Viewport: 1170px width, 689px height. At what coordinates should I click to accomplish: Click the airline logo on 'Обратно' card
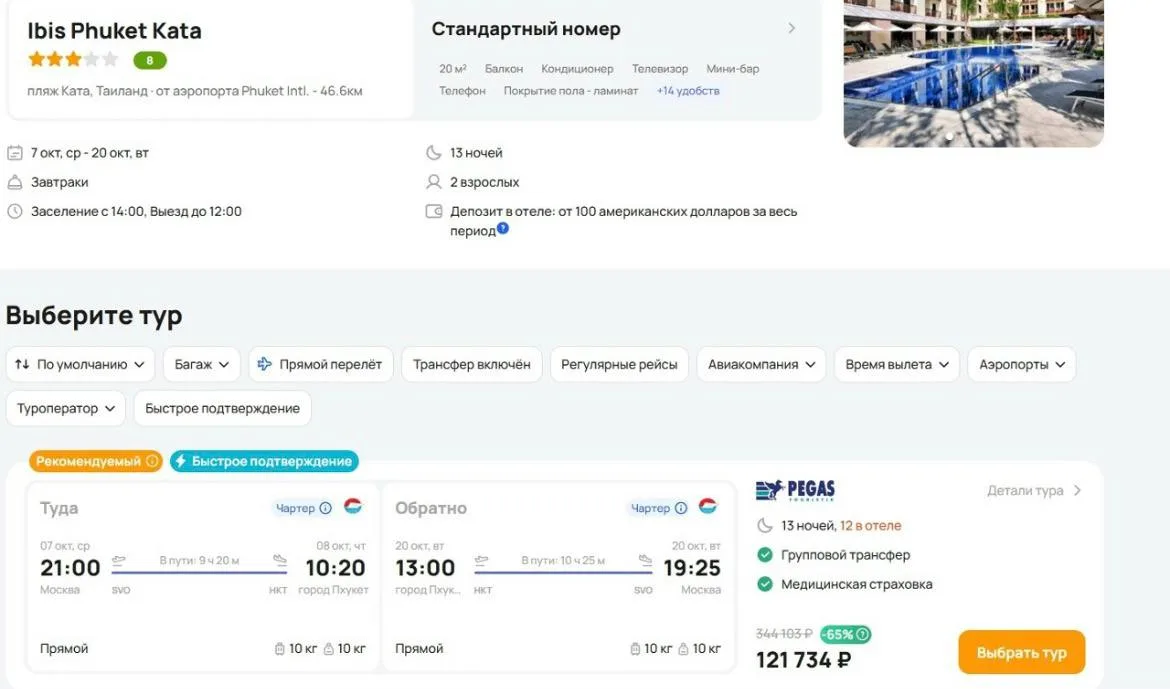coord(707,506)
